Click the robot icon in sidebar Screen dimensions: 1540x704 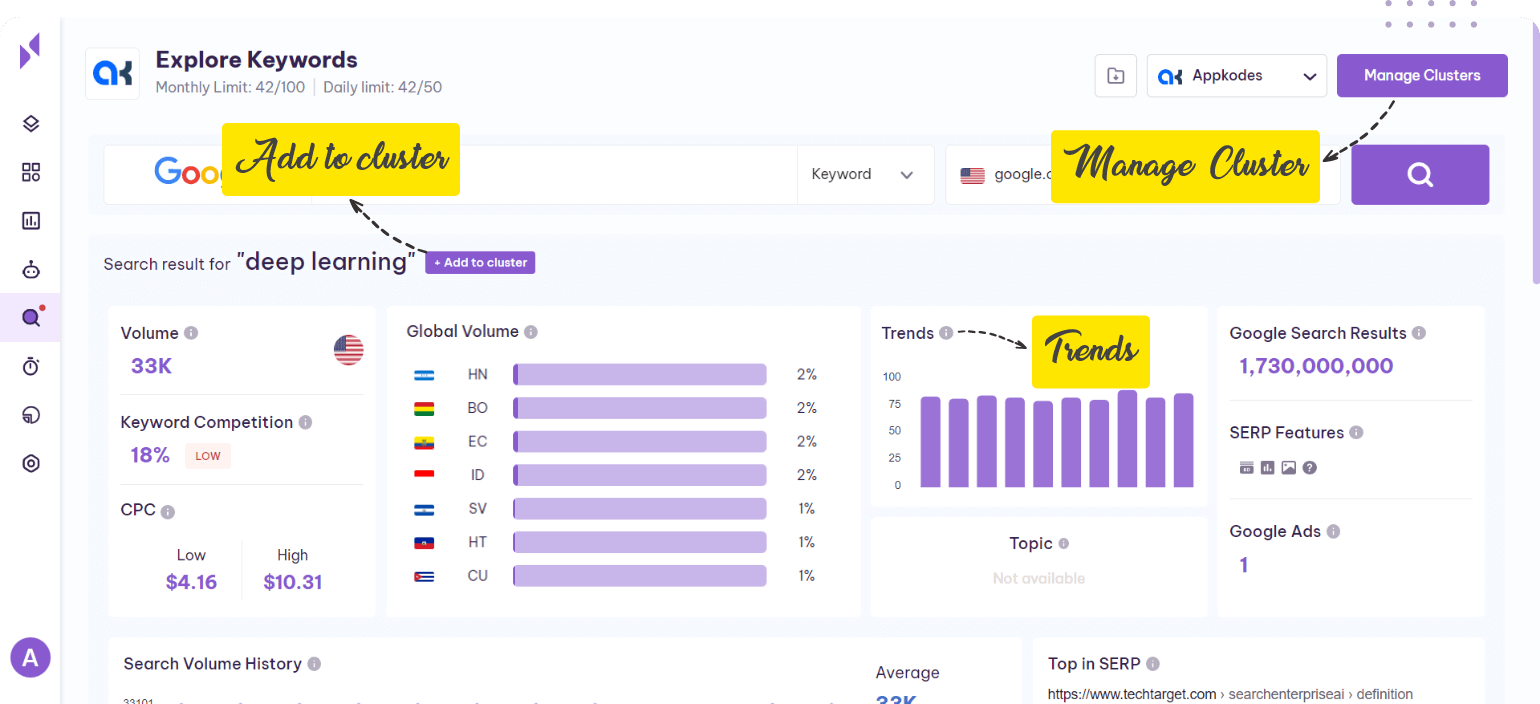point(31,270)
